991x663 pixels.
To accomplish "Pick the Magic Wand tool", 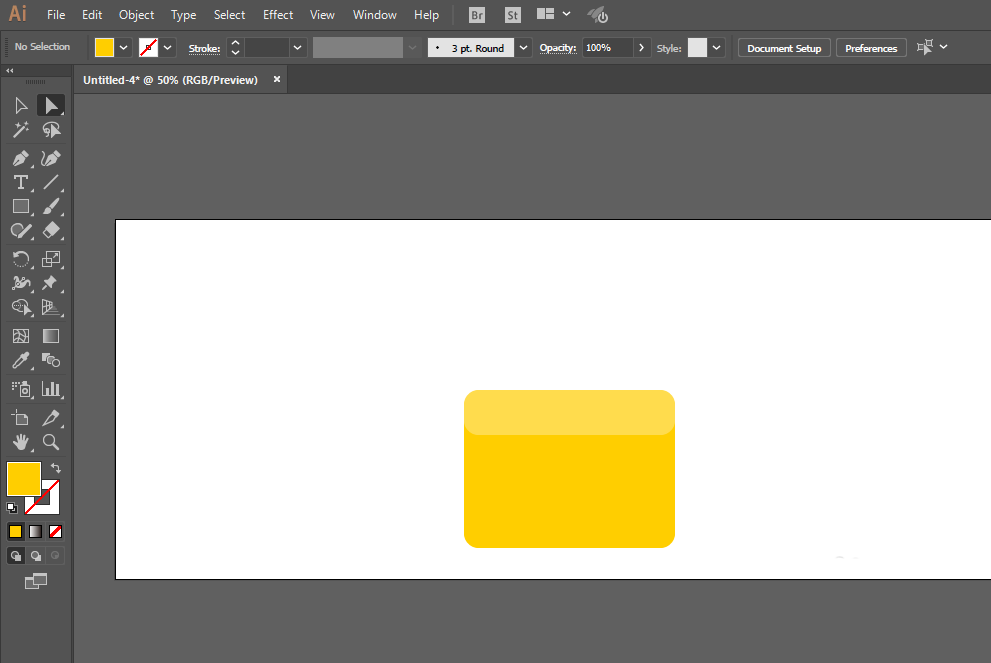I will click(20, 130).
